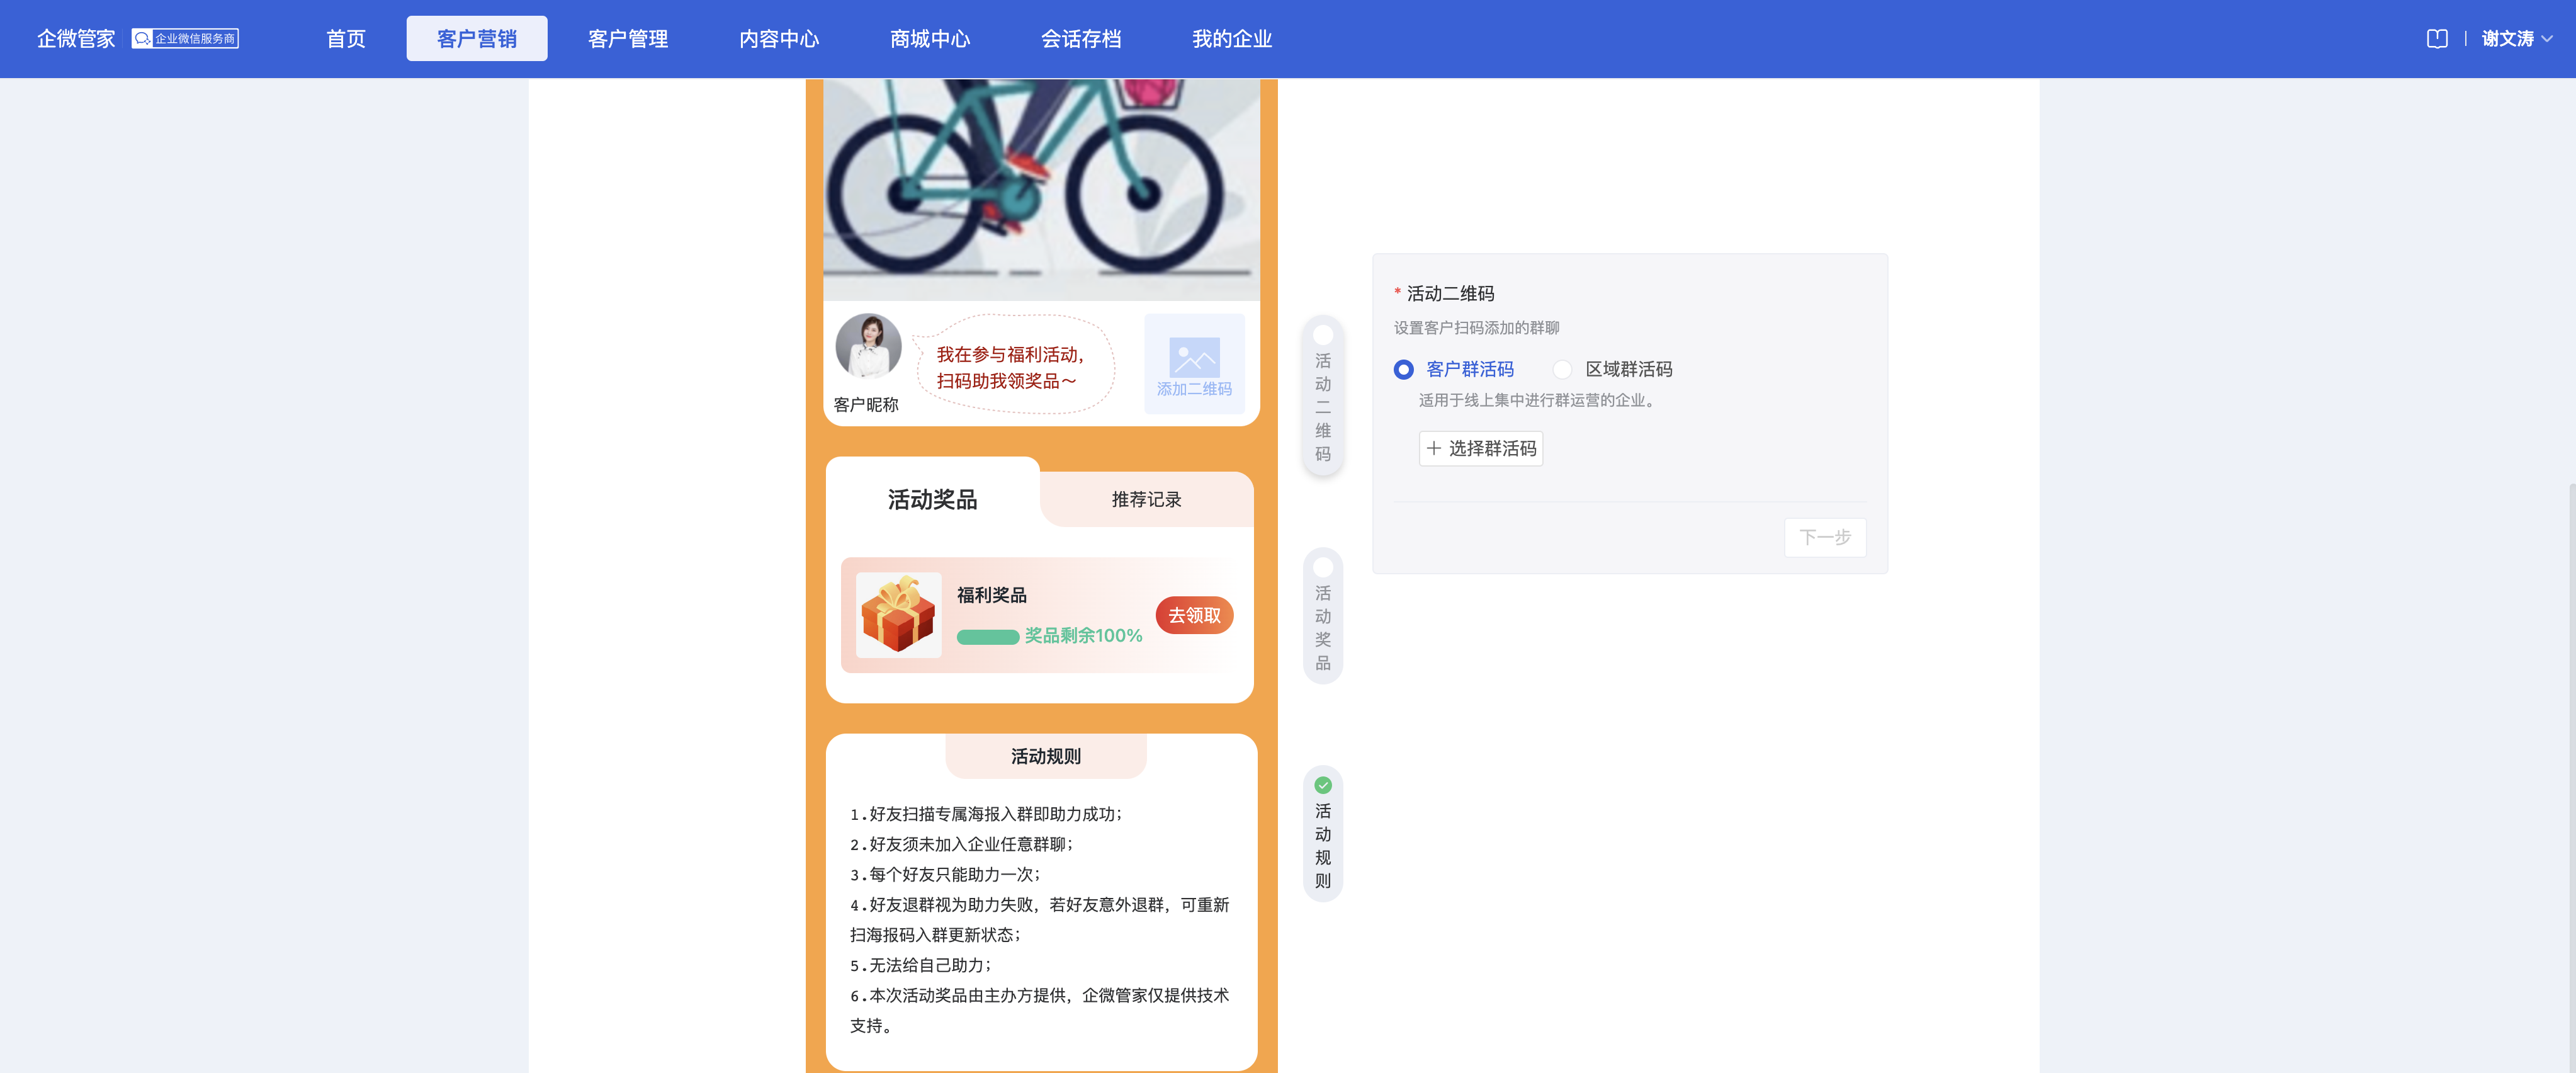Click rule text 3.每个好友只能助力一次
Image resolution: width=2576 pixels, height=1073 pixels.
coord(945,875)
